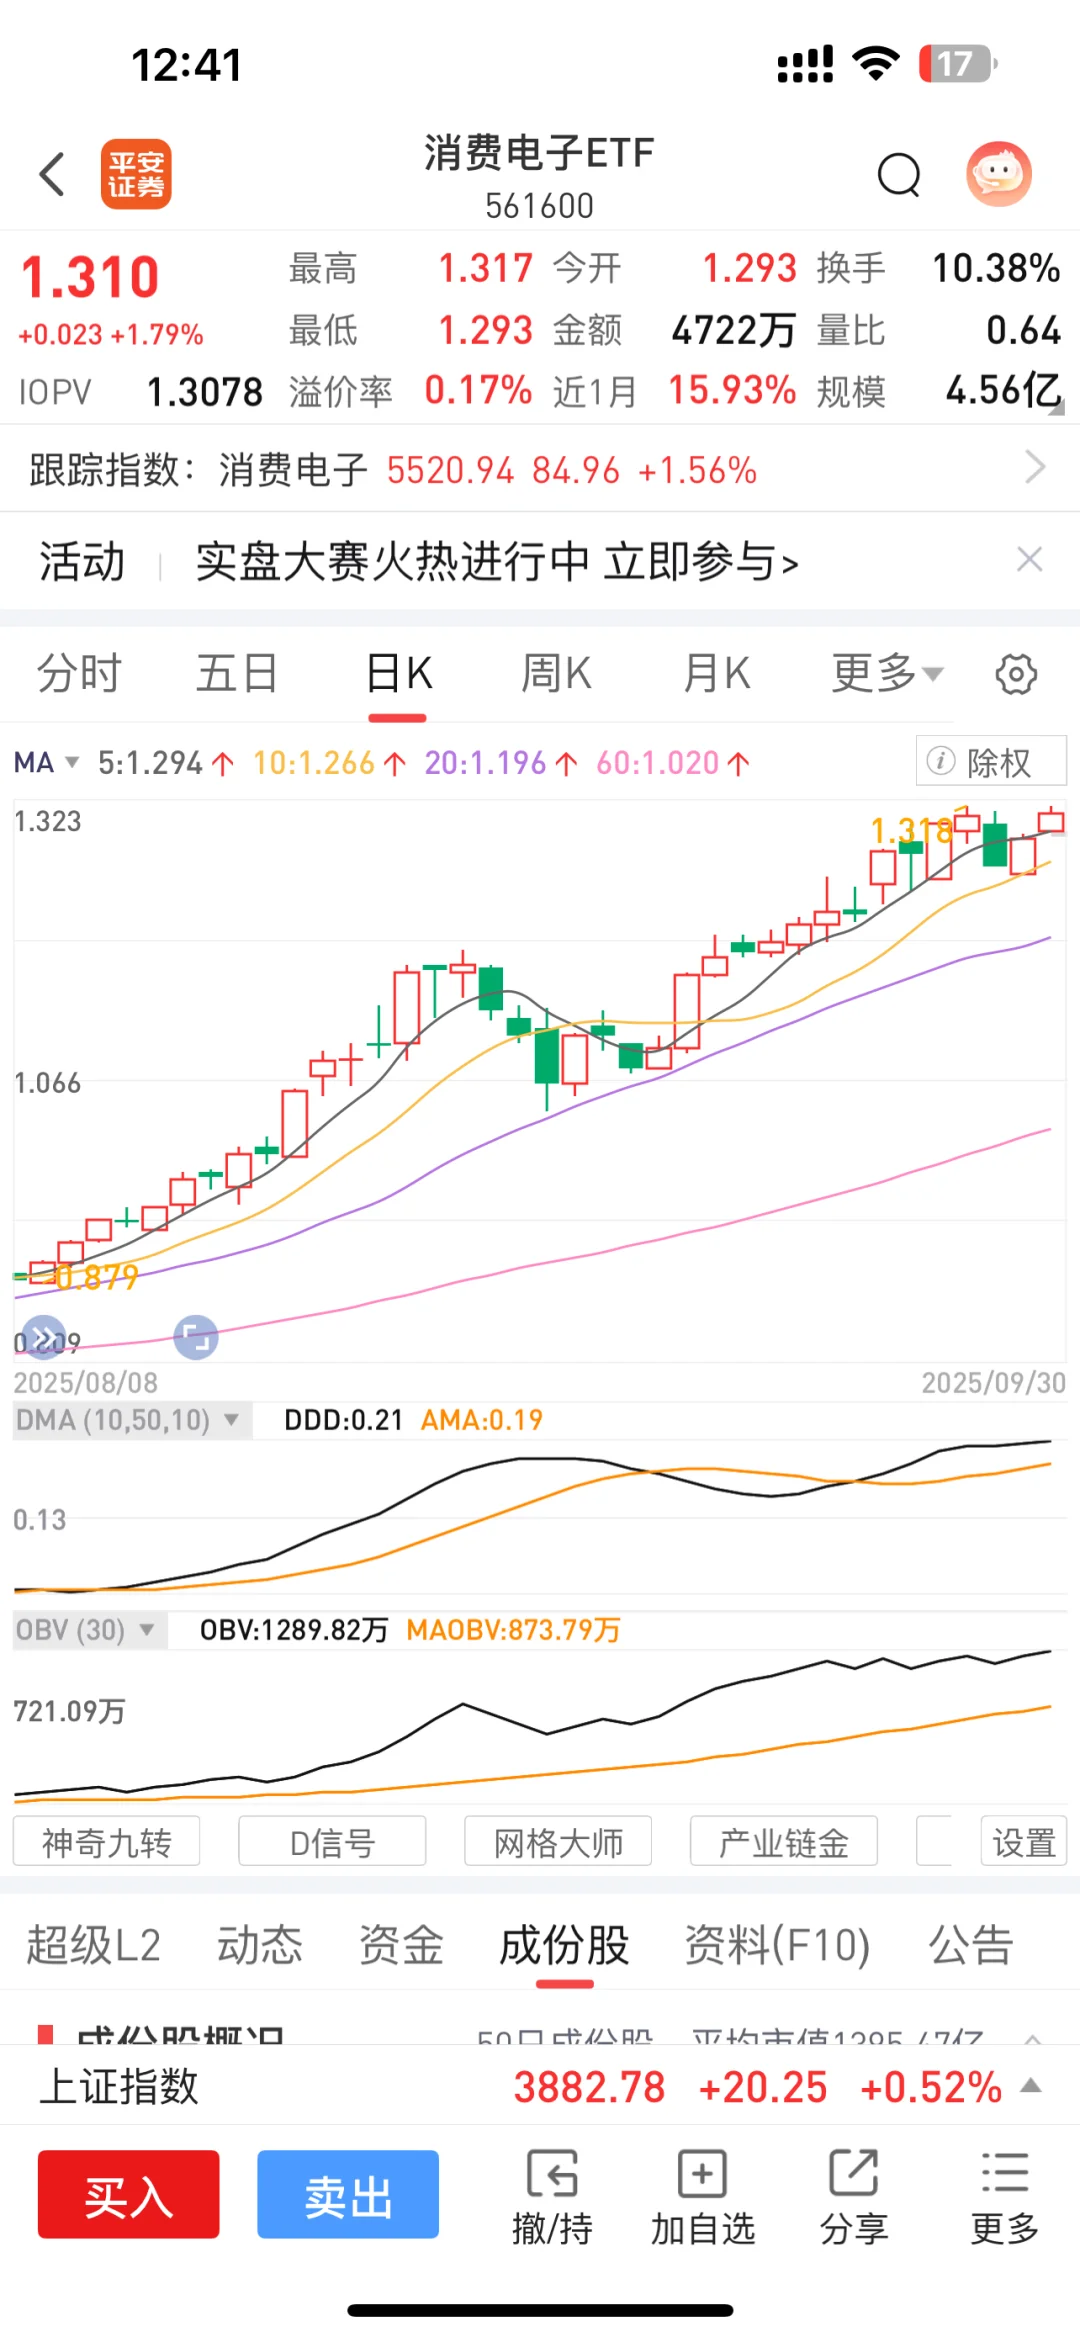Switch to 月K chart tab
The image size is (1080, 2337).
(x=716, y=673)
